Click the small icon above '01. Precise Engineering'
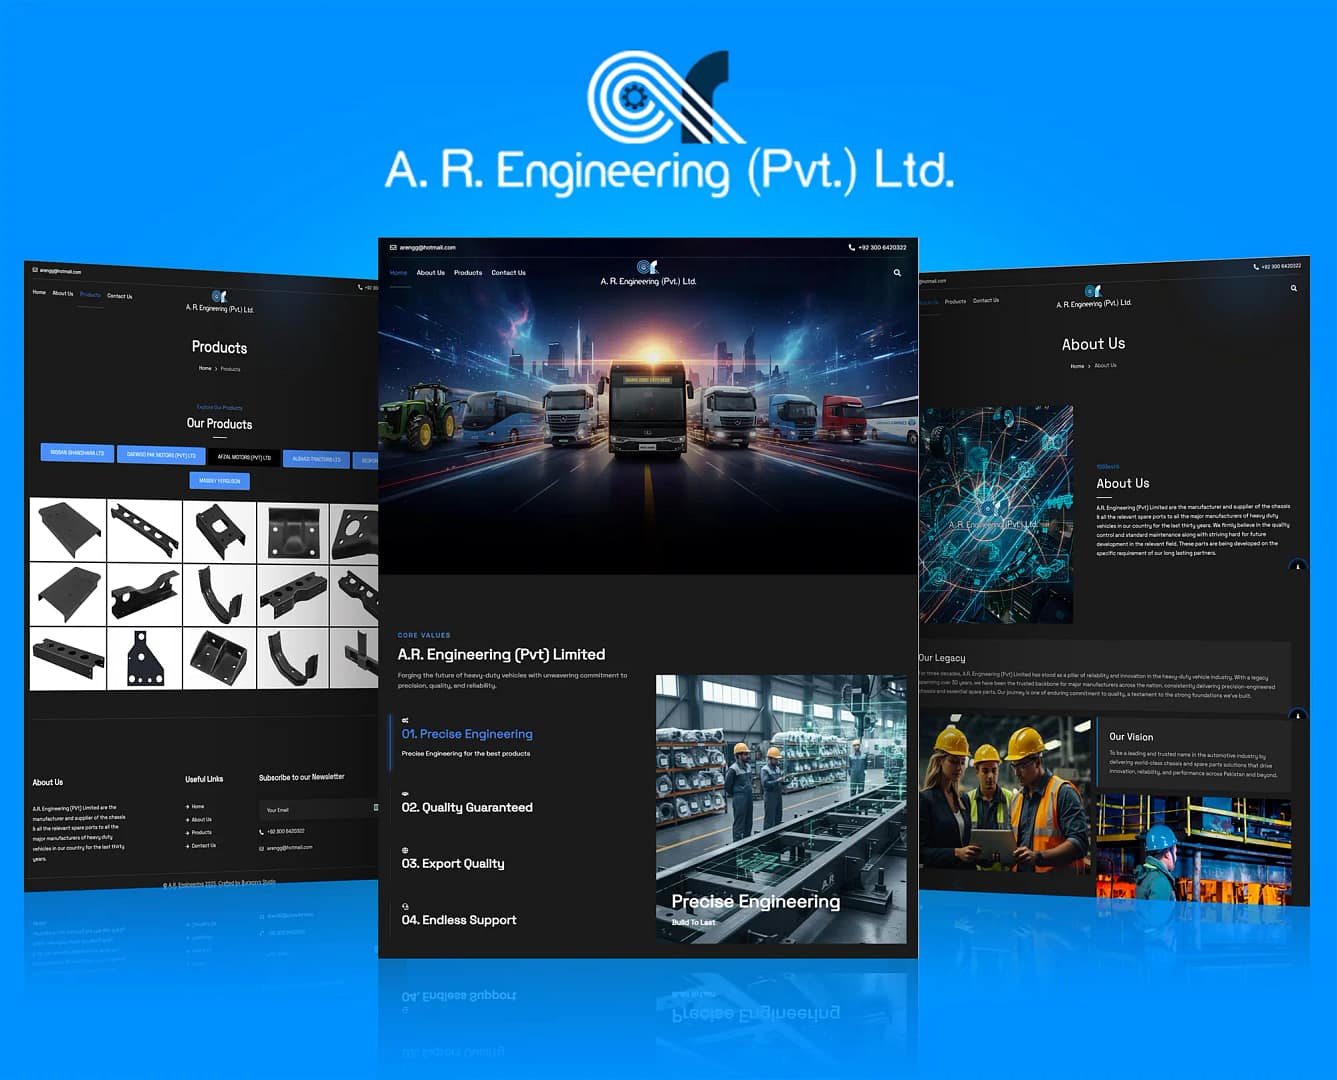Image resolution: width=1337 pixels, height=1080 pixels. tap(405, 720)
